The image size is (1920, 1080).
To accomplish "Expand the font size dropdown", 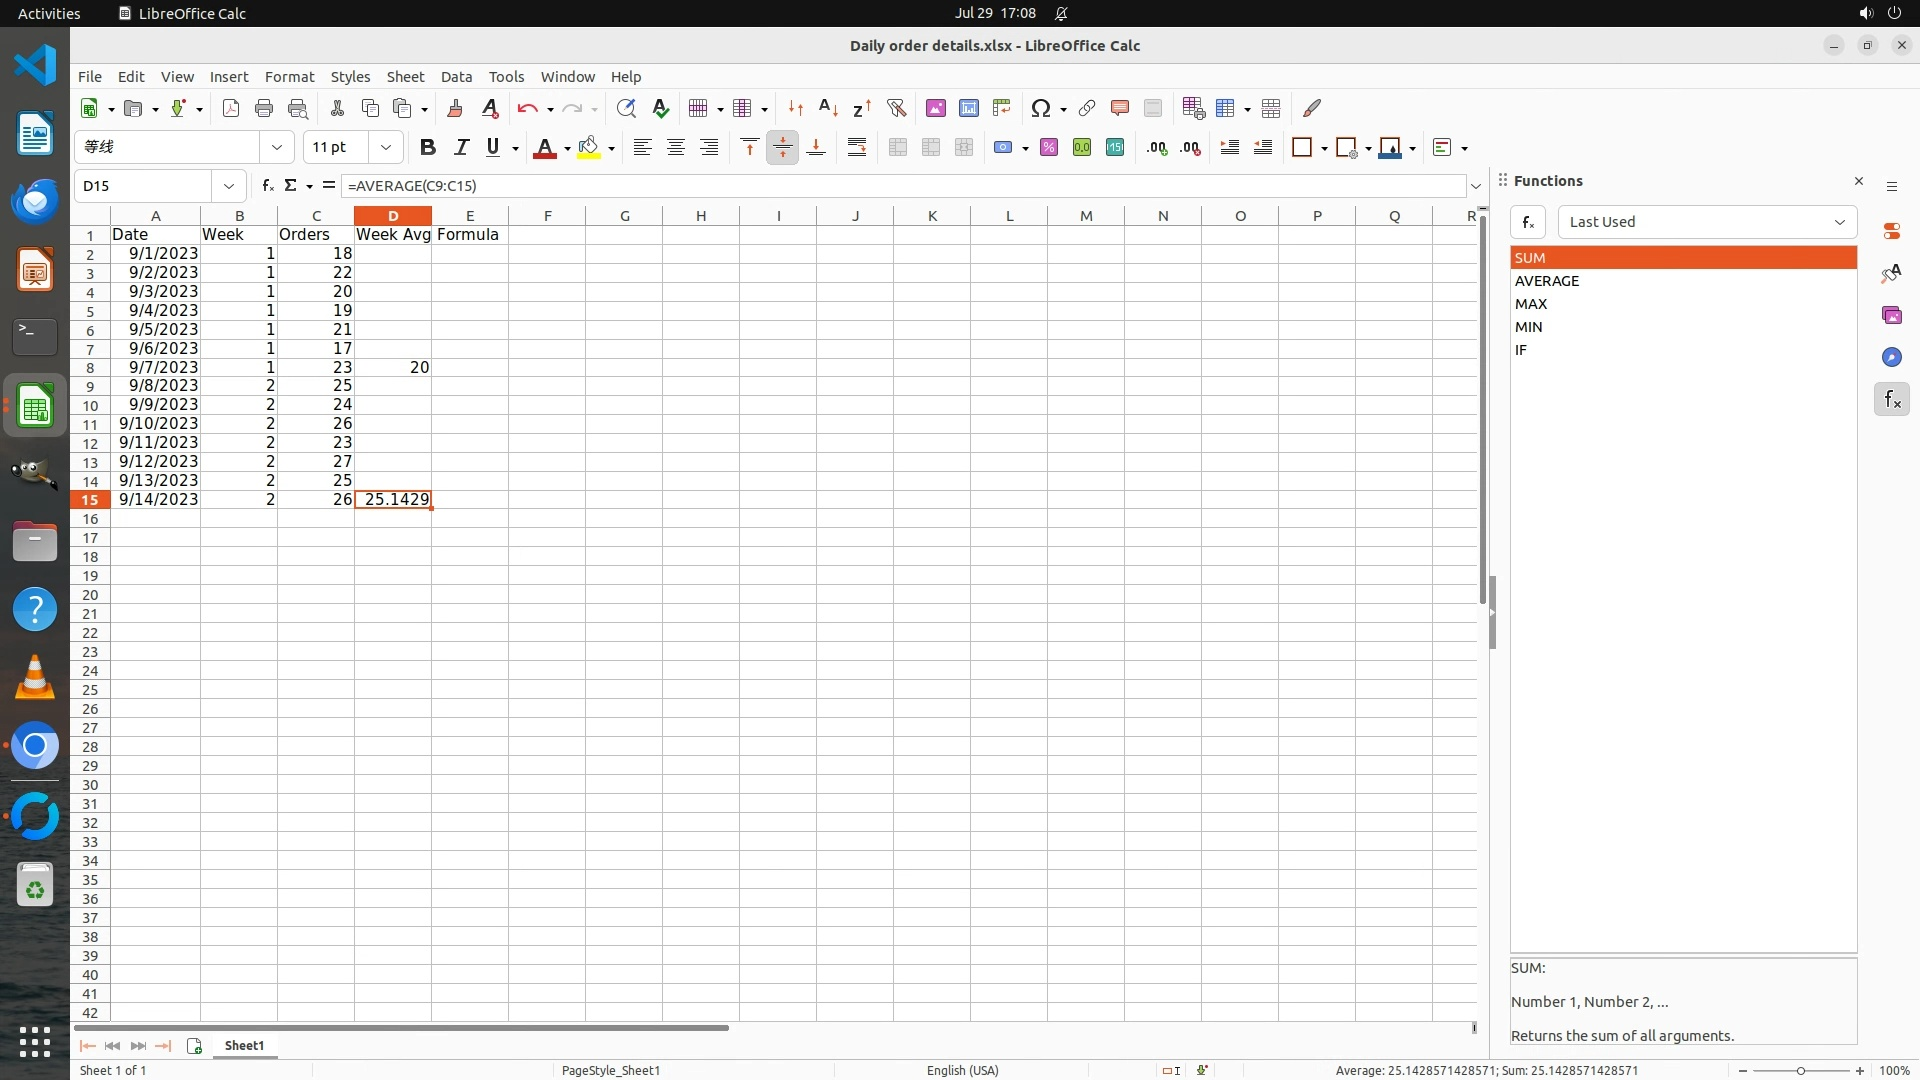I will coord(385,147).
